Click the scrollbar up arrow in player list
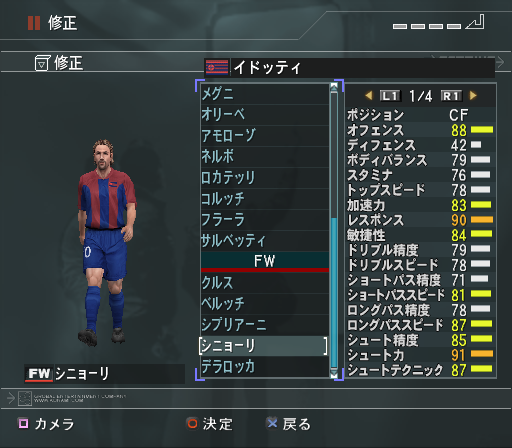Image resolution: width=512 pixels, height=448 pixels. 334,87
